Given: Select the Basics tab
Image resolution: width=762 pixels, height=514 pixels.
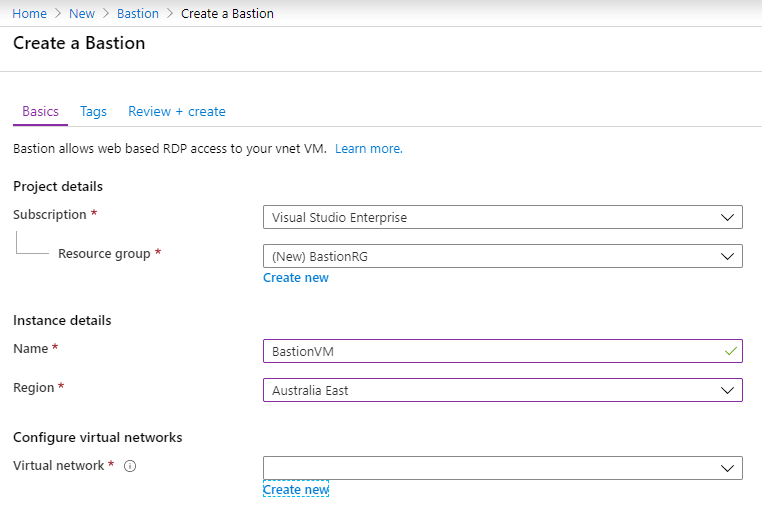Looking at the screenshot, I should (40, 112).
